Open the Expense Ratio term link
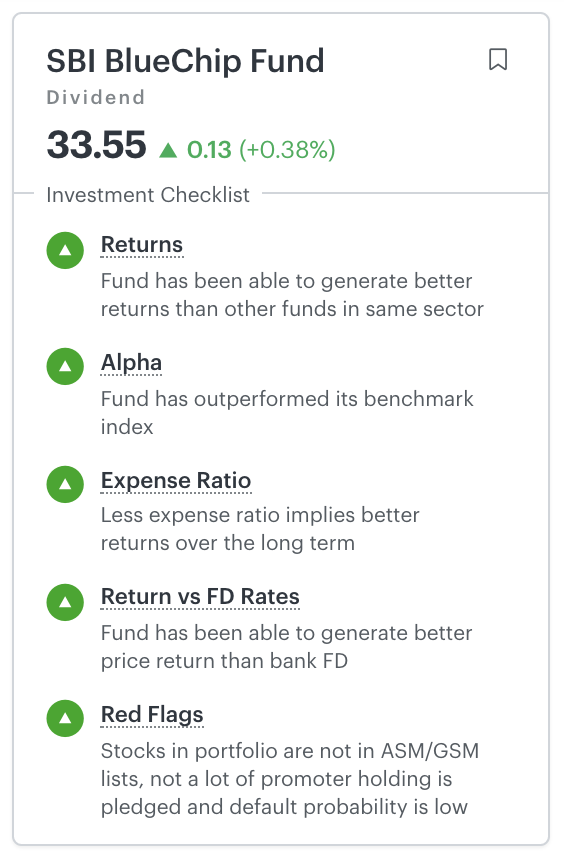The height and width of the screenshot is (858, 564). [176, 480]
